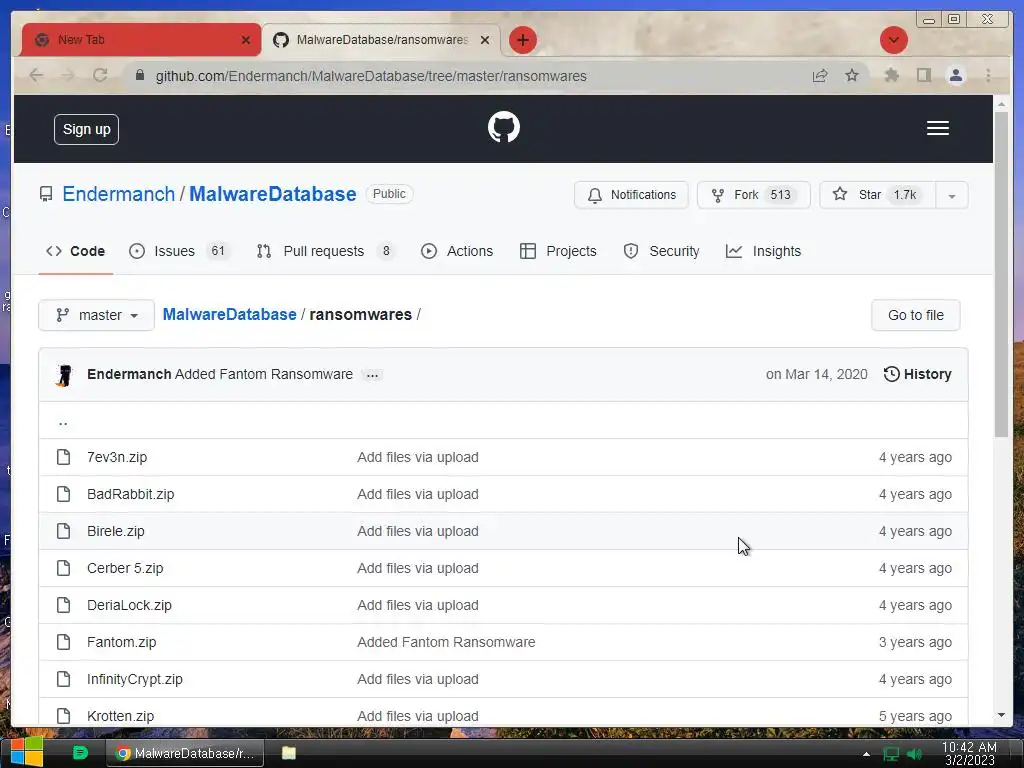The height and width of the screenshot is (768, 1024).
Task: Open the Projects tab
Action: click(558, 251)
